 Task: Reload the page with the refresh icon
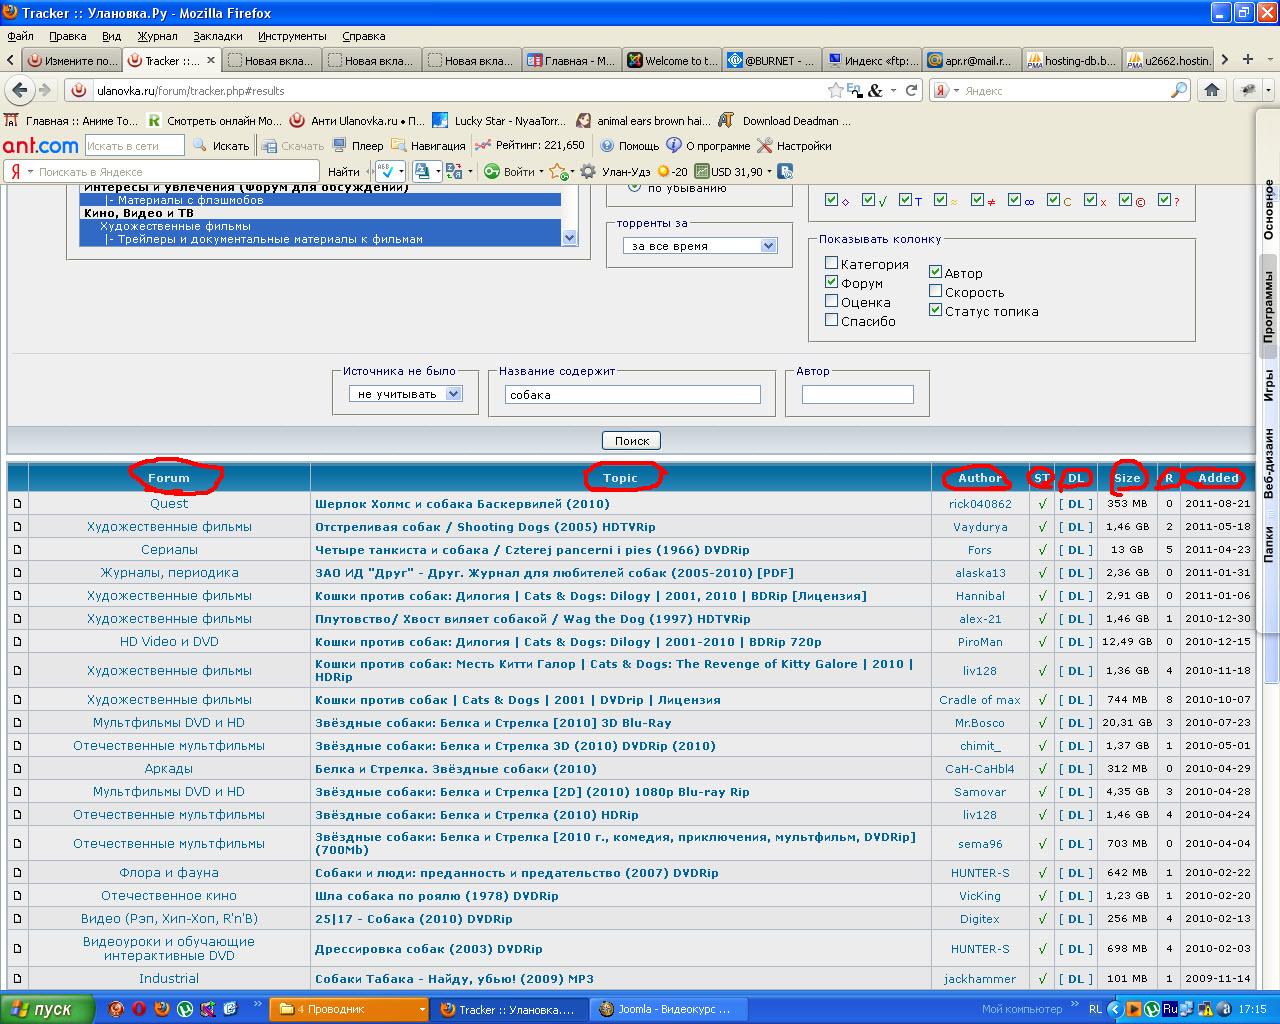911,90
